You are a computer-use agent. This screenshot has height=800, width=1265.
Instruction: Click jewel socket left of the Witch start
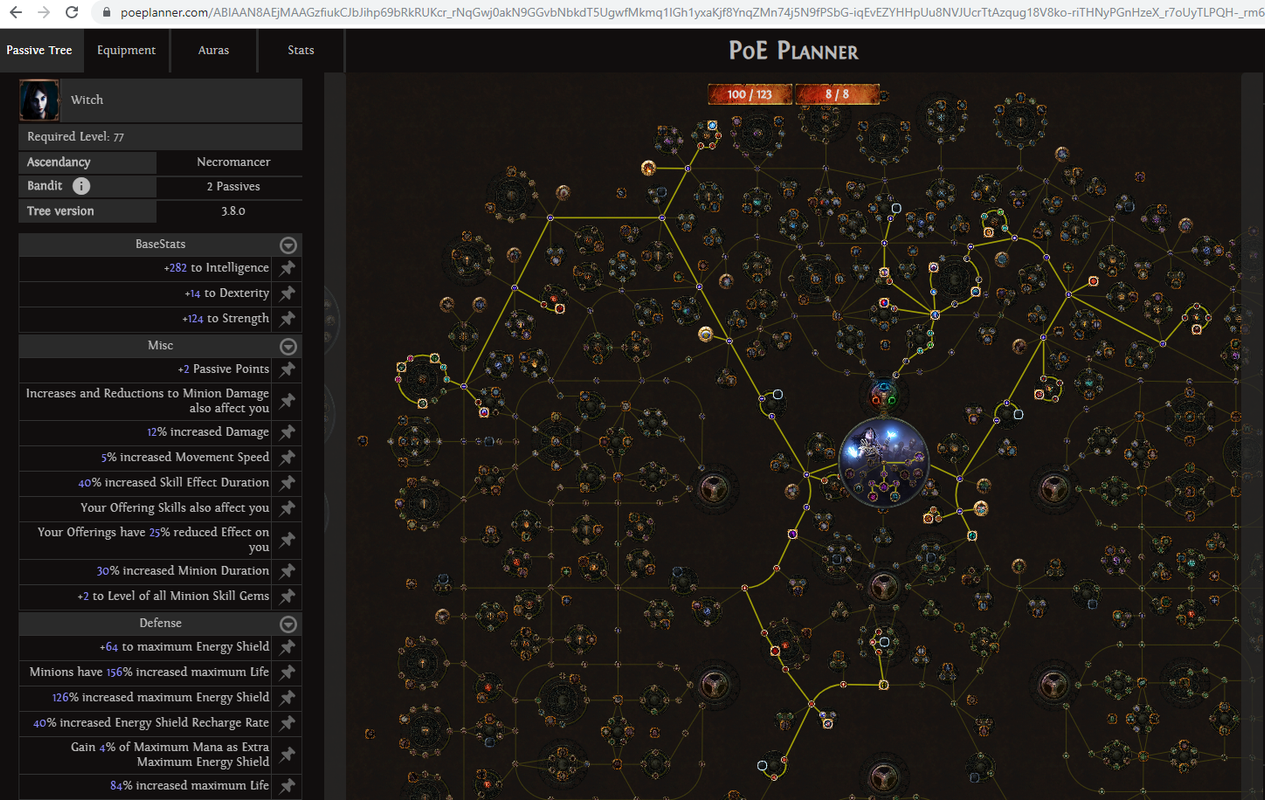(776, 396)
